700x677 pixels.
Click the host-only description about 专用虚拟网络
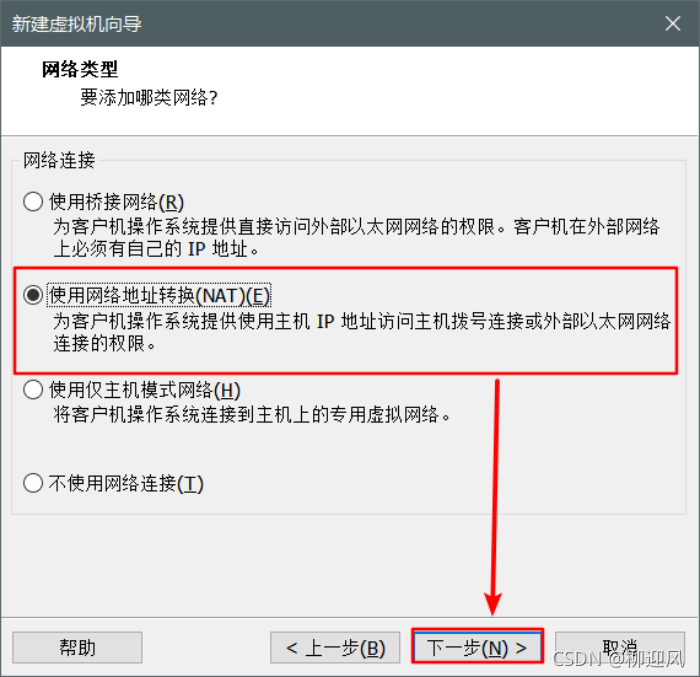[x=252, y=415]
